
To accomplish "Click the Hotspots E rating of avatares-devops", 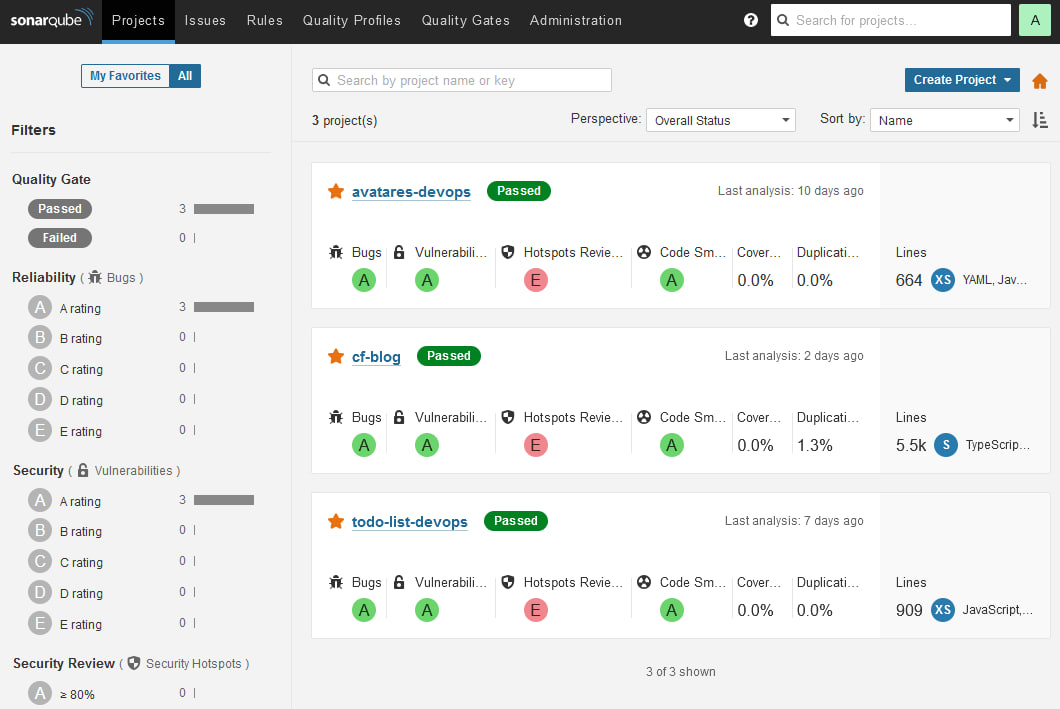I will 535,280.
